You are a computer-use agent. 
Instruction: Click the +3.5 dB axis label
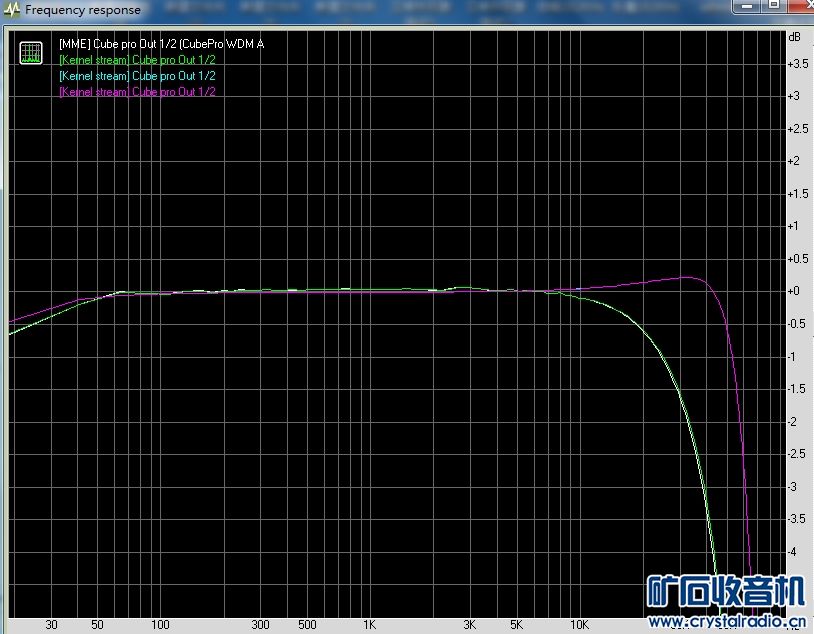tap(797, 64)
